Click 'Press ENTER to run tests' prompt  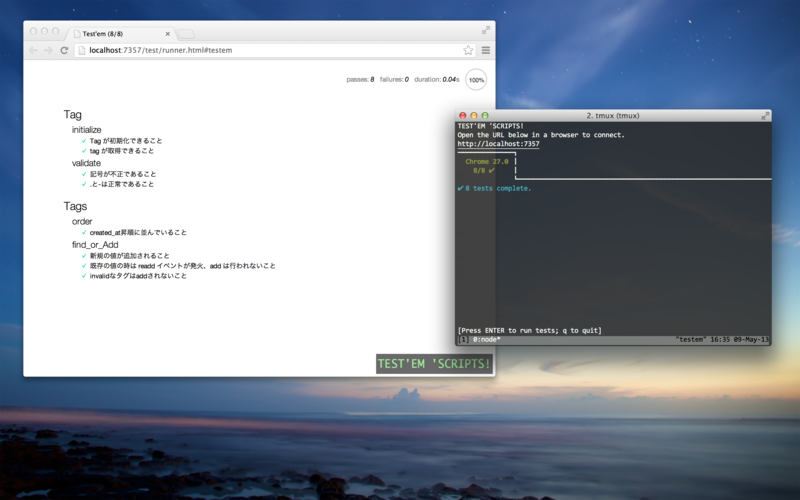(530, 331)
